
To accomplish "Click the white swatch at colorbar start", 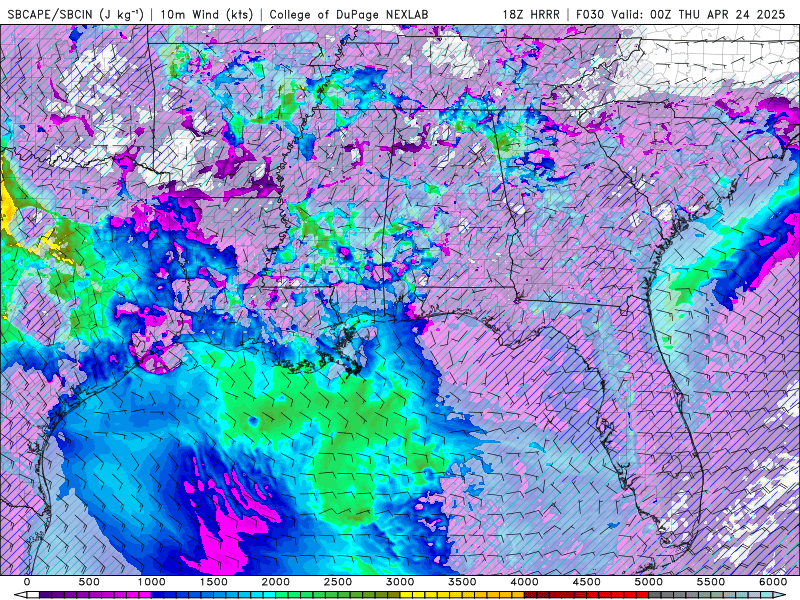I will (33, 594).
